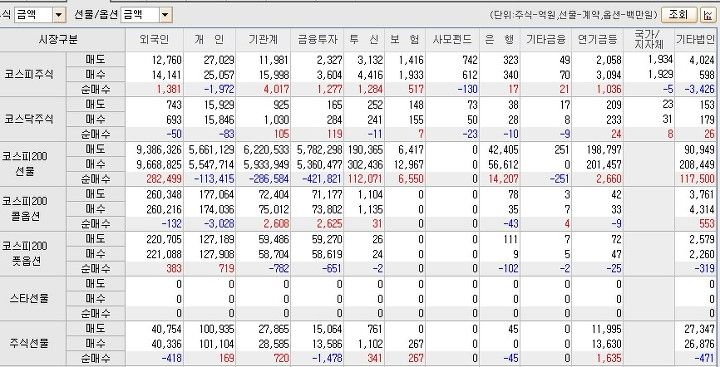Click the 기타금융 column header
This screenshot has height=367, width=720.
(546, 40)
